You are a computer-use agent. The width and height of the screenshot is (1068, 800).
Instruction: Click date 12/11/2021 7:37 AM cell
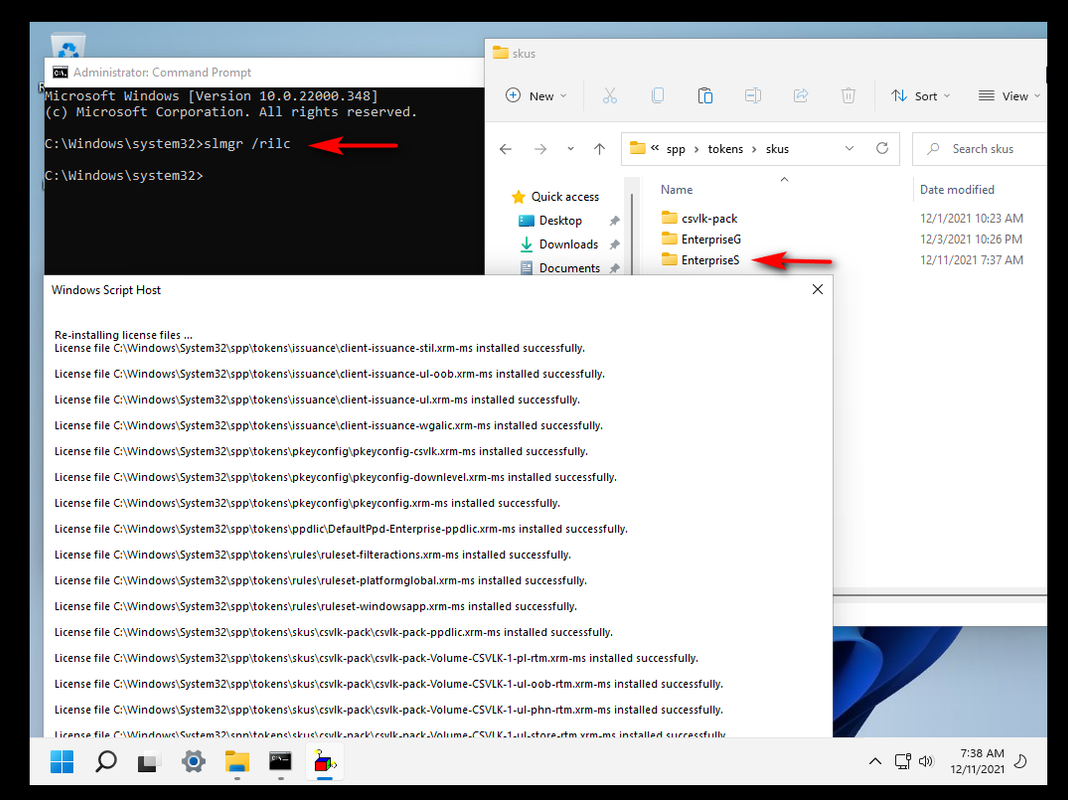(971, 260)
